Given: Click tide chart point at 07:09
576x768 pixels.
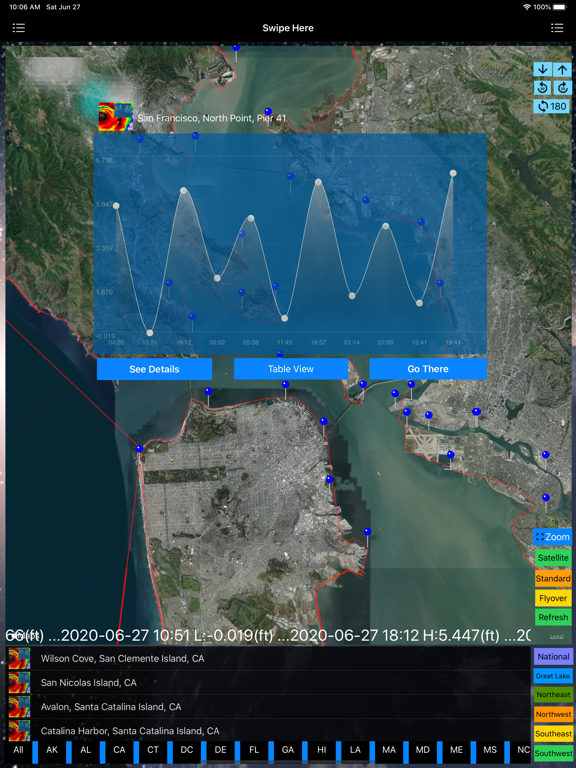Looking at the screenshot, I should (x=385, y=226).
